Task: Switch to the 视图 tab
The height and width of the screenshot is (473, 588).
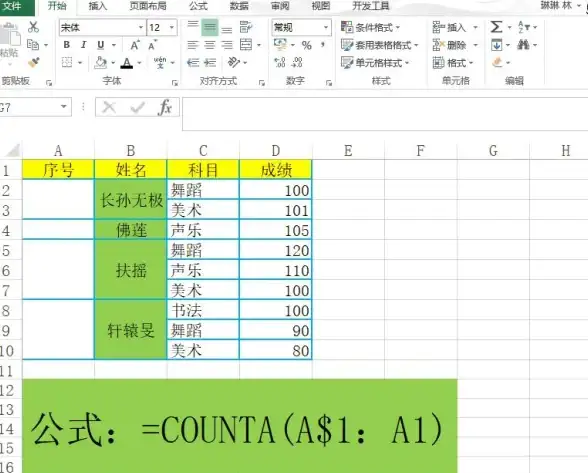Action: point(321,6)
